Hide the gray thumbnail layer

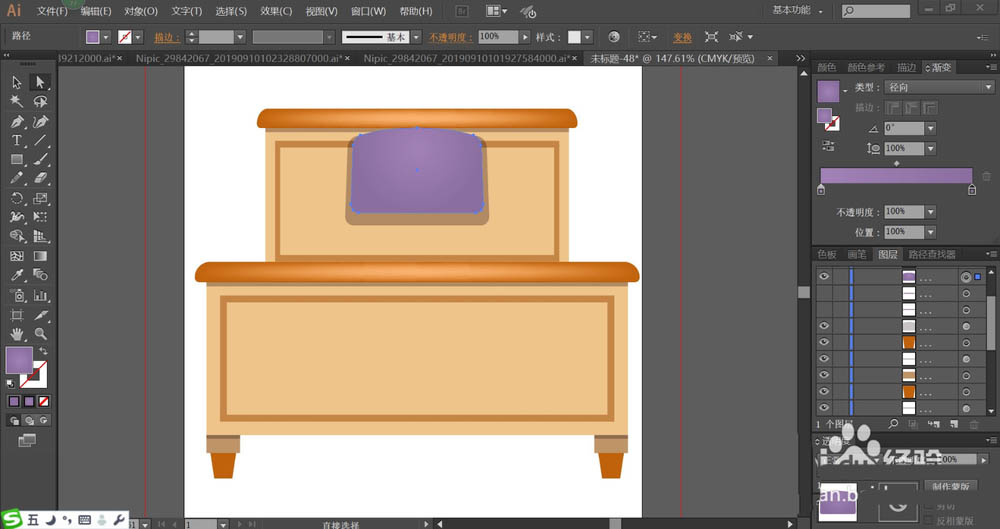[824, 326]
